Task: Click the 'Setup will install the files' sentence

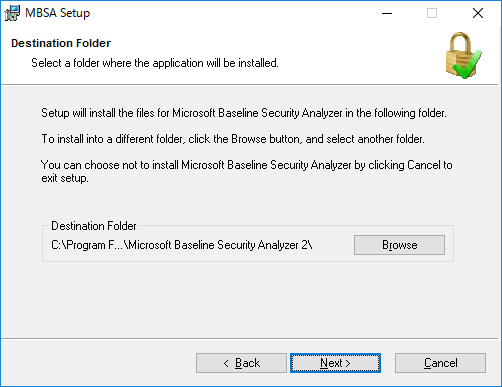Action: tap(244, 113)
